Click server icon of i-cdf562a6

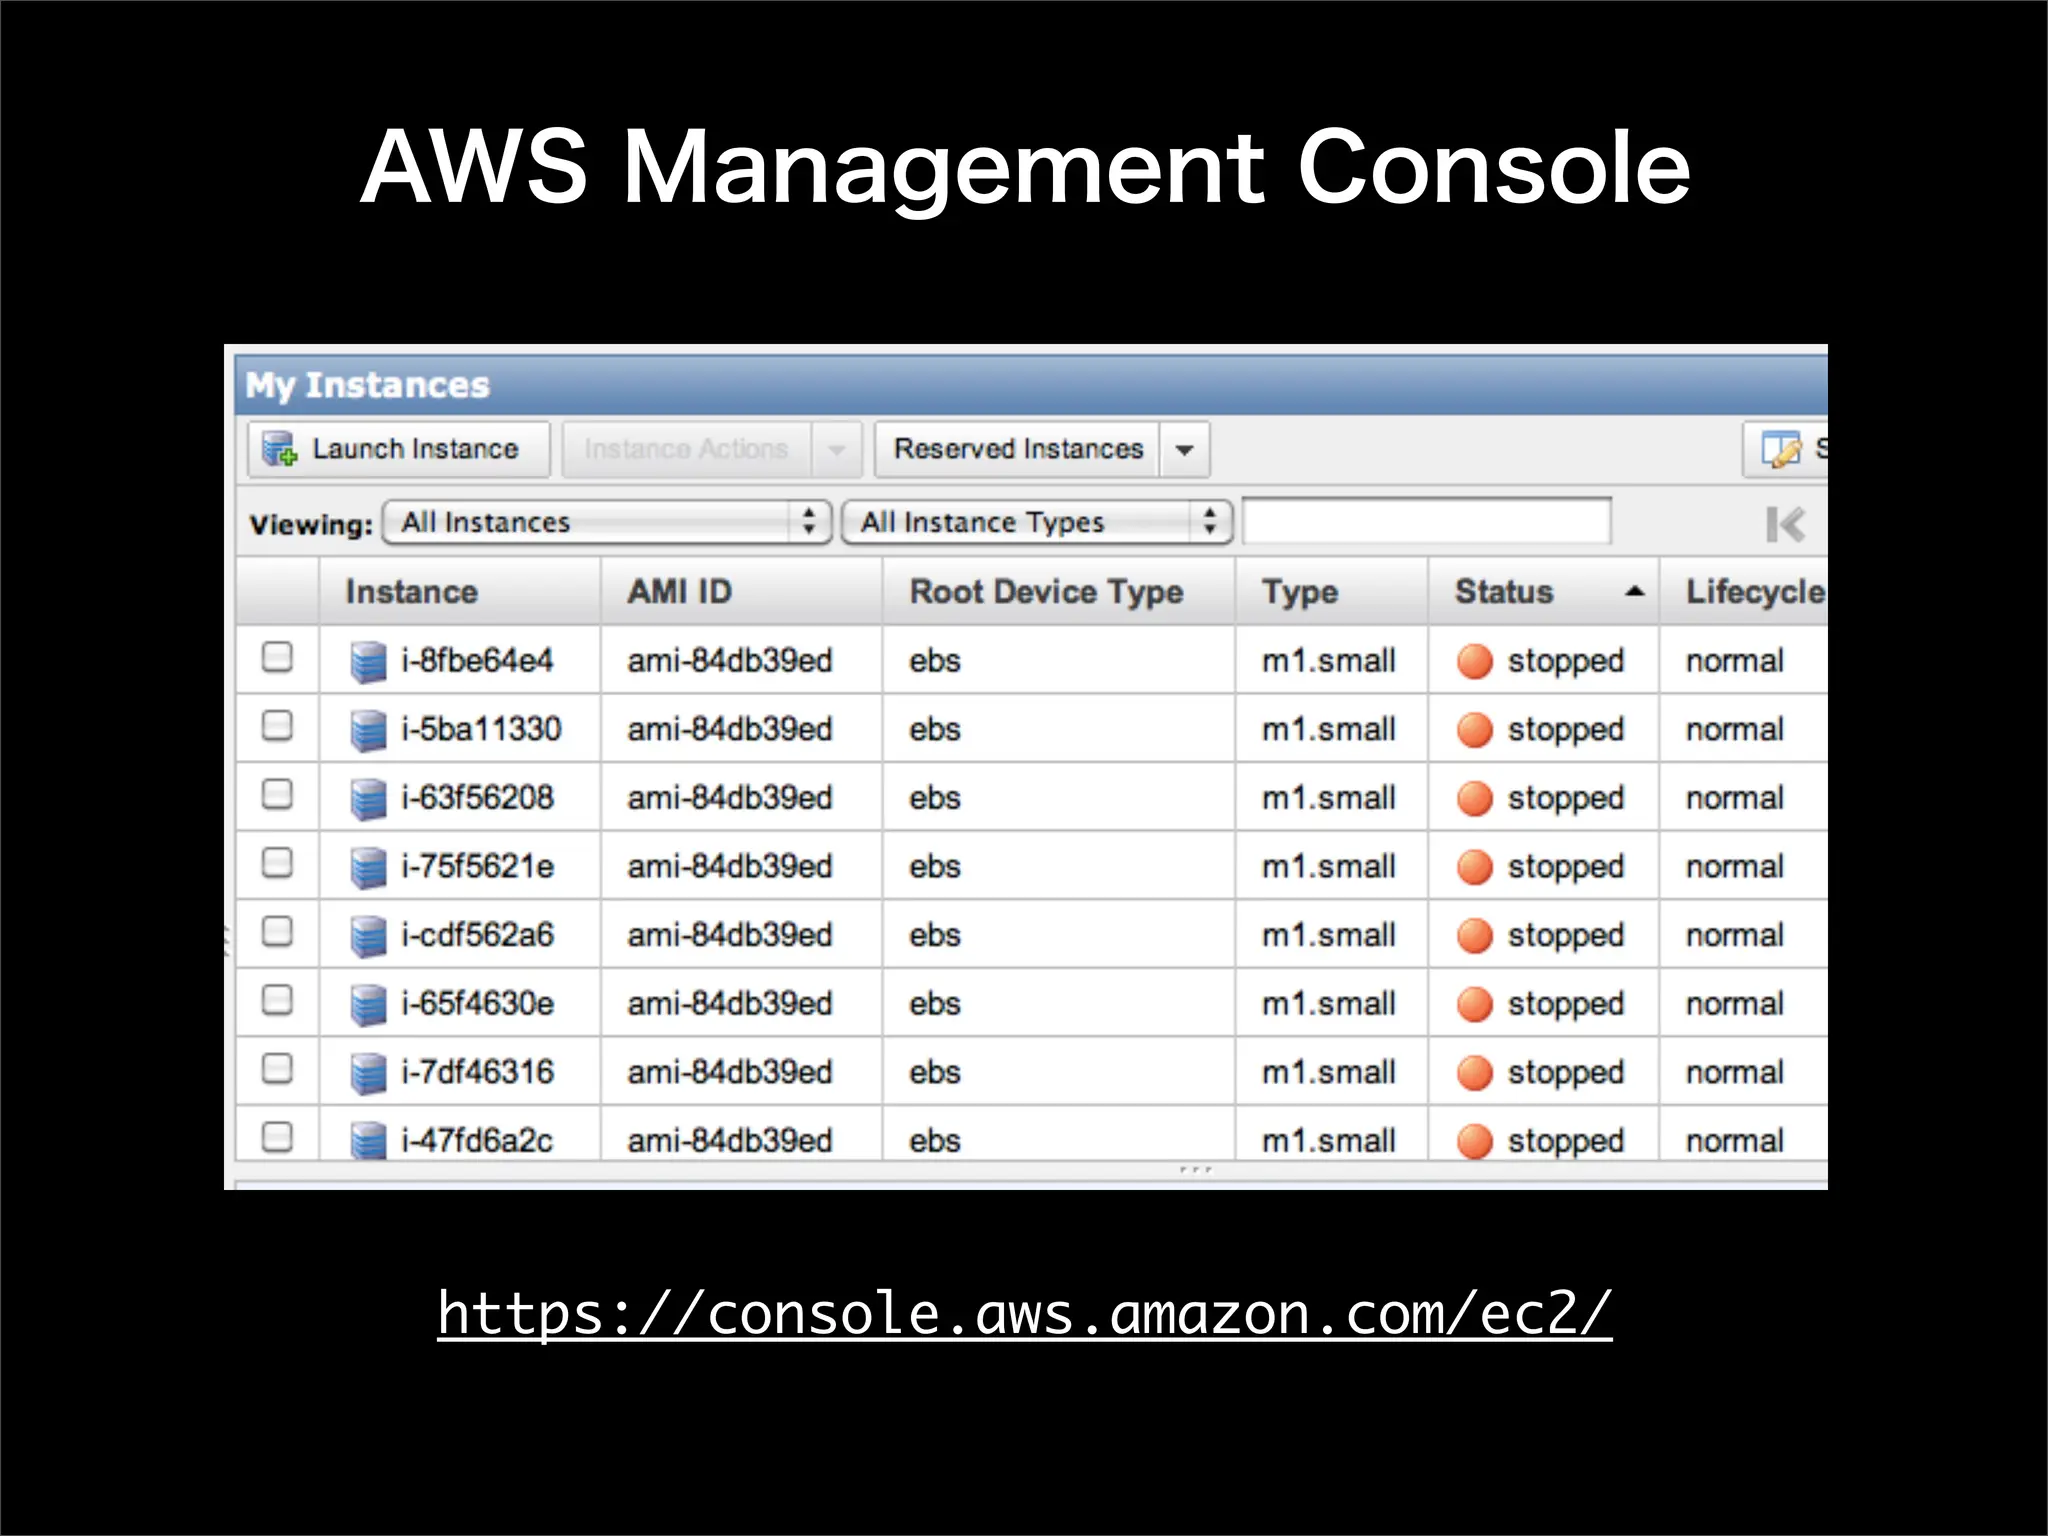[x=368, y=936]
